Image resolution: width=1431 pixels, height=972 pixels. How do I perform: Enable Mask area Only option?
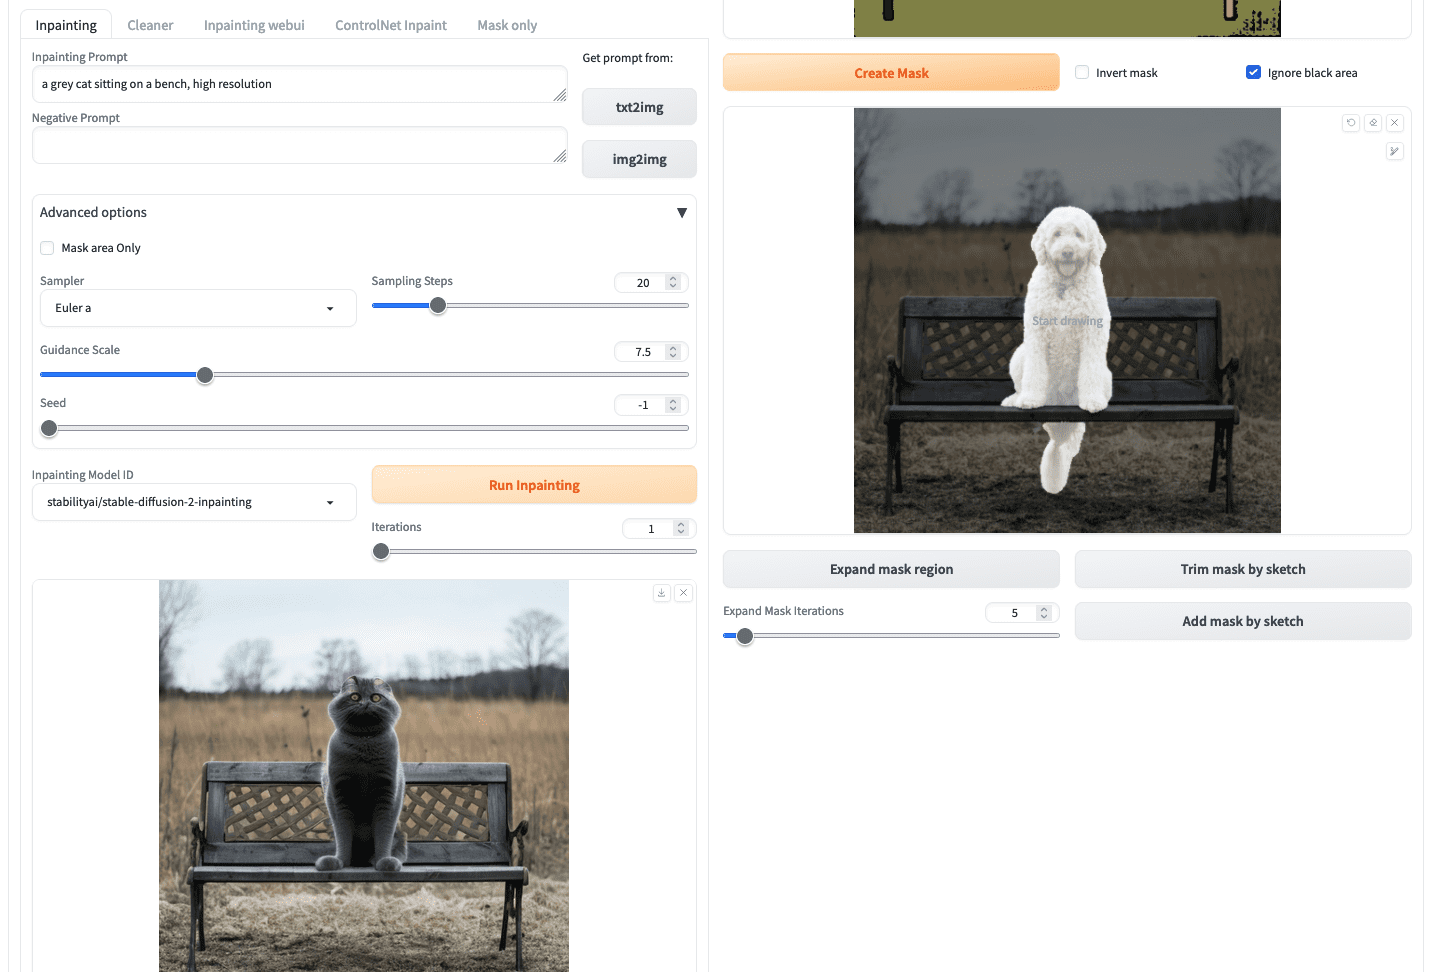click(47, 248)
